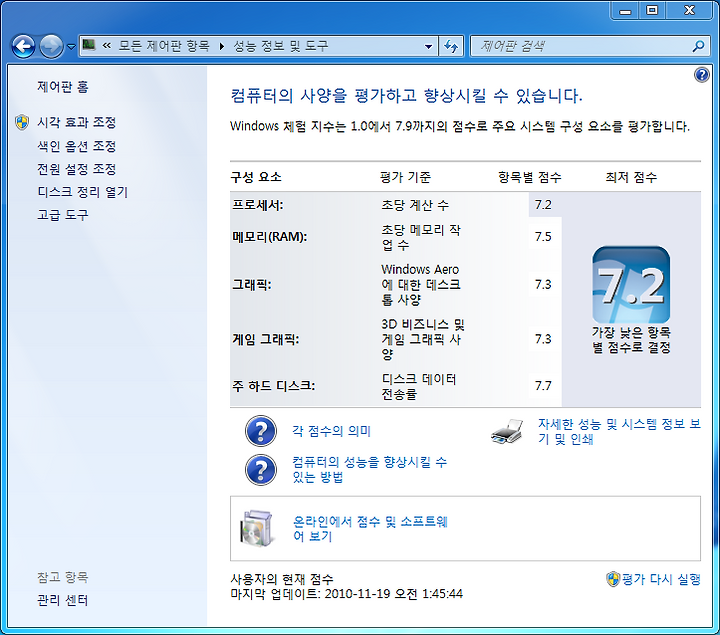The height and width of the screenshot is (635, 720).
Task: Click the 구성 요소 column header
Action: pos(256,177)
